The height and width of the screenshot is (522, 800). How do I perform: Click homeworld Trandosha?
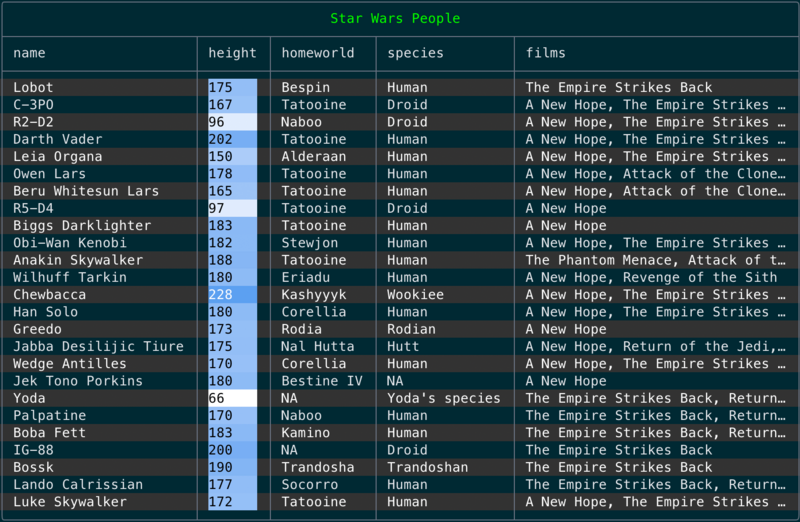point(318,467)
